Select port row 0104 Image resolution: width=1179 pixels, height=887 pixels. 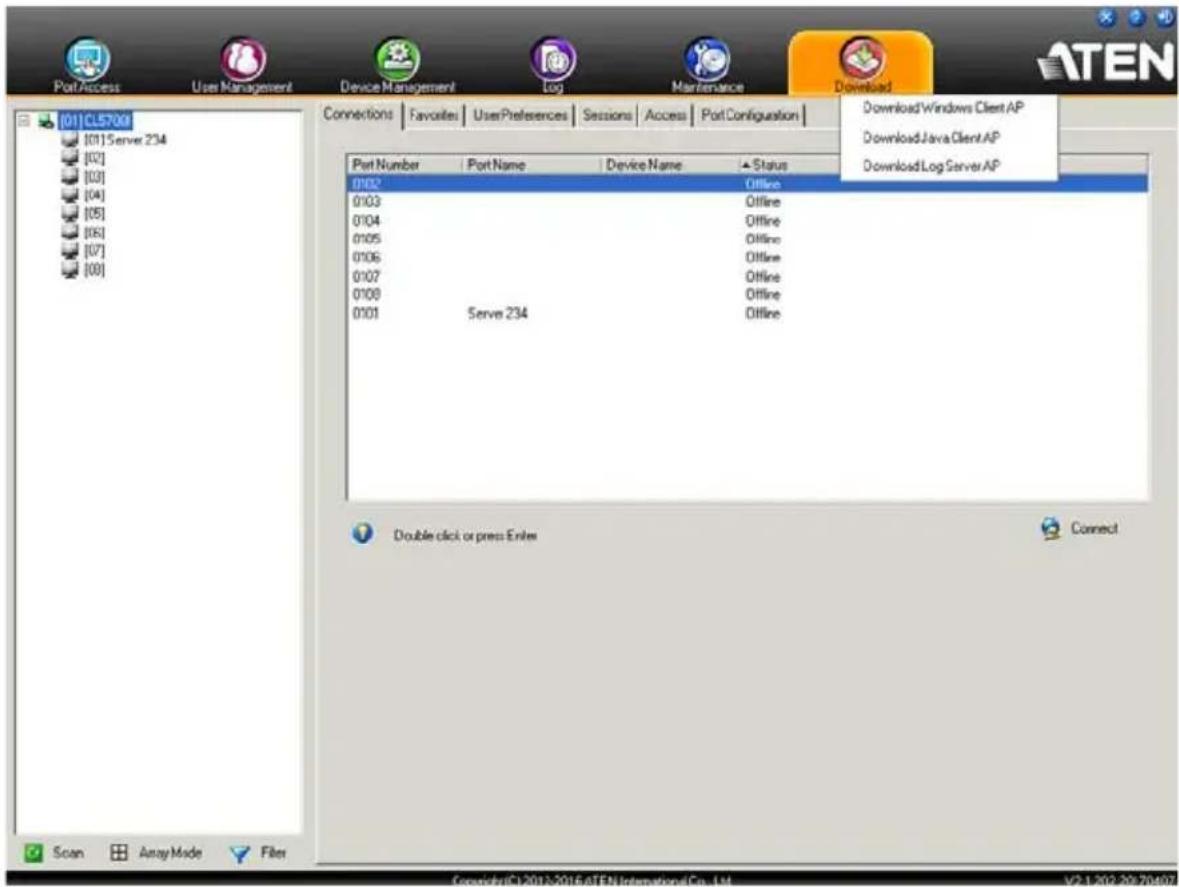coord(747,220)
